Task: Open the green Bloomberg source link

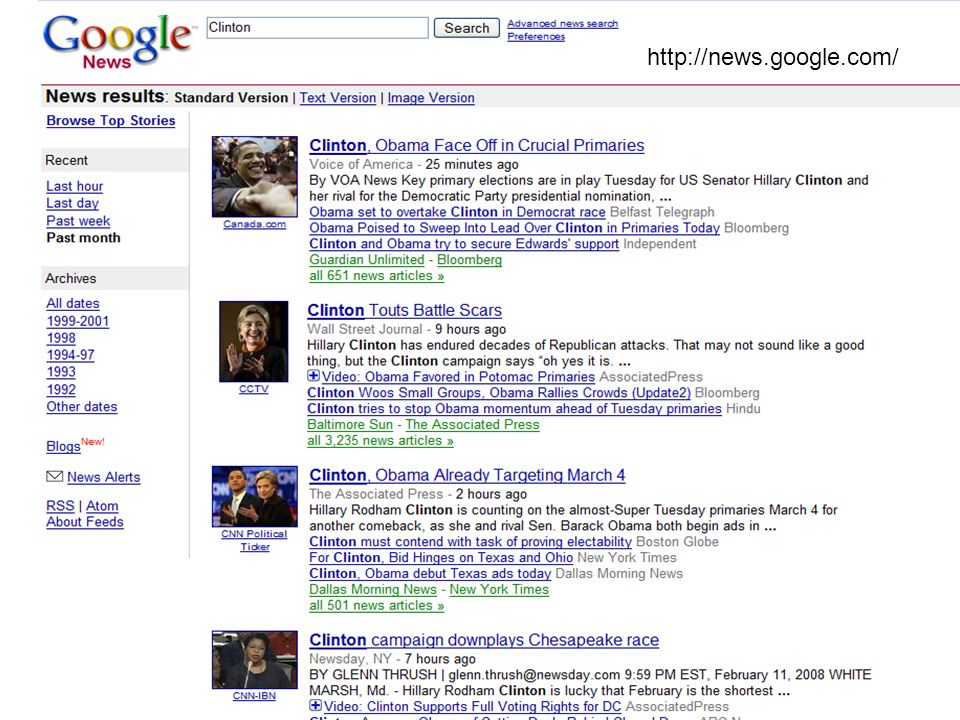Action: [470, 260]
